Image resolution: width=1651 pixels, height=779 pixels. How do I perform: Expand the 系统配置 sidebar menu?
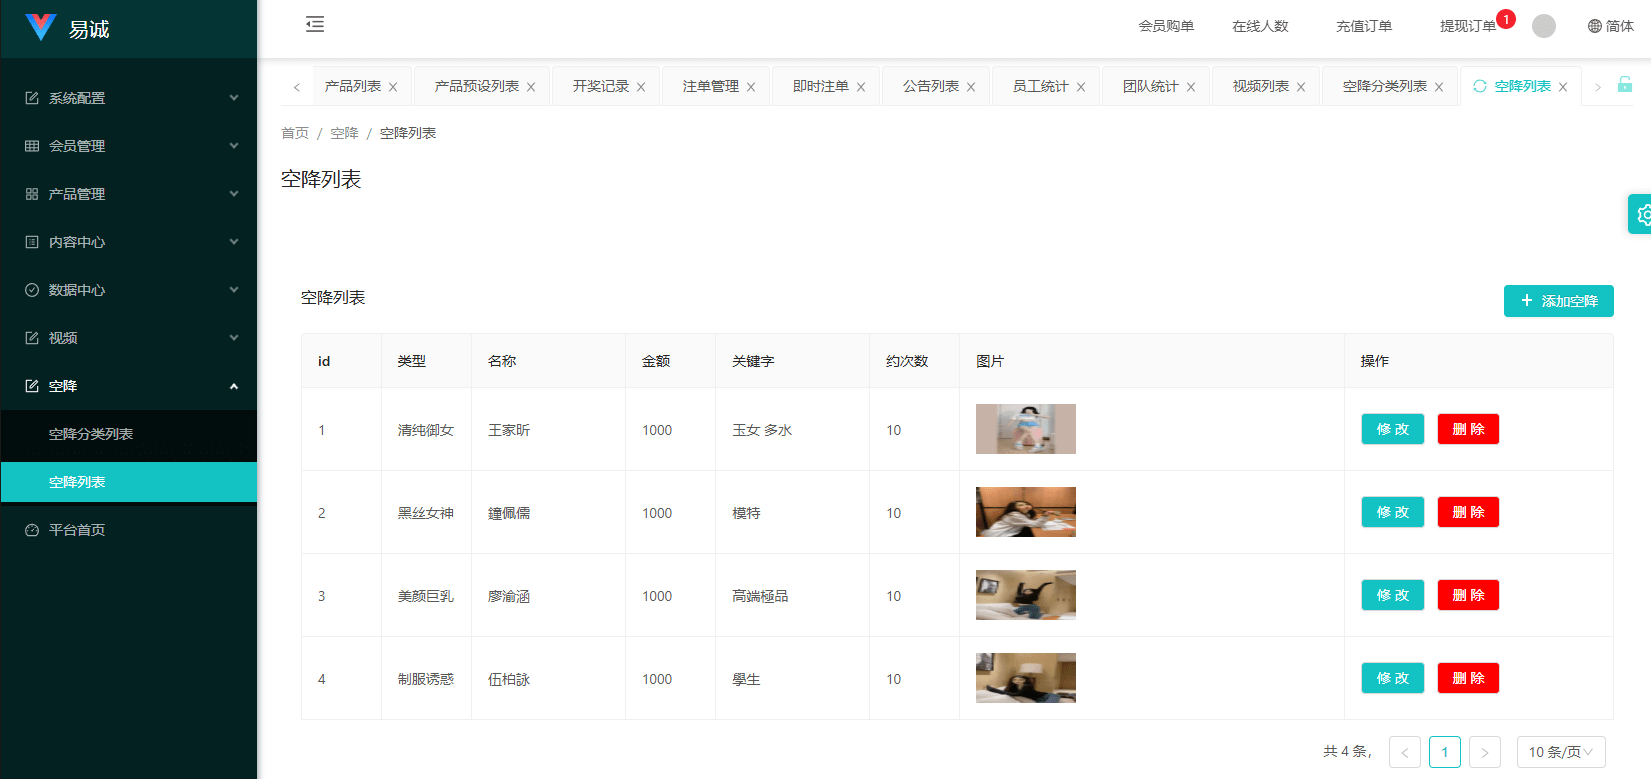129,98
